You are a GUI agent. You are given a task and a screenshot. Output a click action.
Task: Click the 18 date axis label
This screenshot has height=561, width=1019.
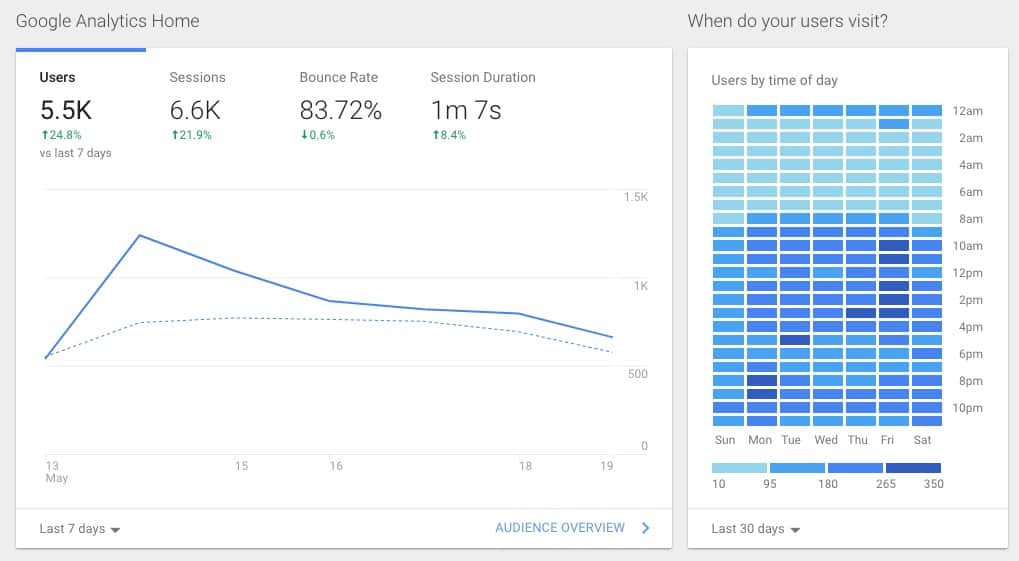(x=525, y=465)
